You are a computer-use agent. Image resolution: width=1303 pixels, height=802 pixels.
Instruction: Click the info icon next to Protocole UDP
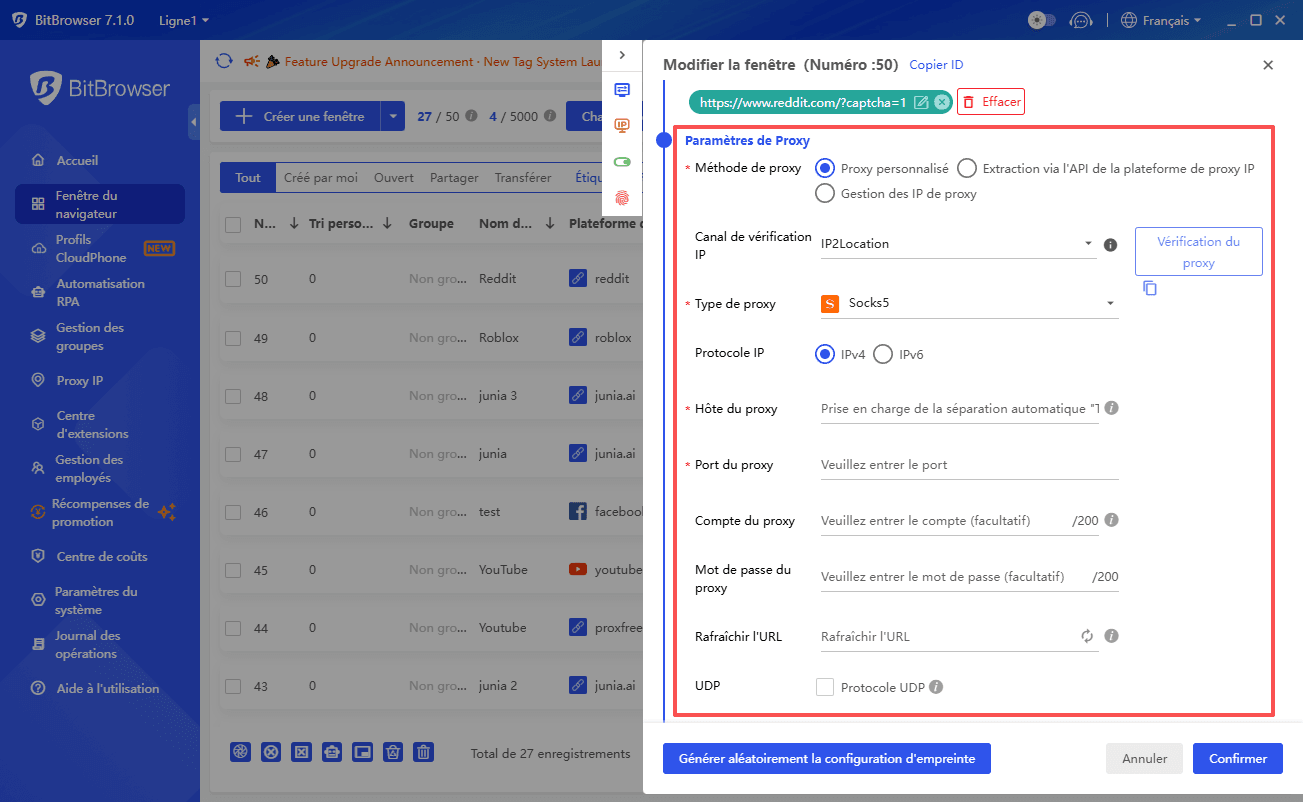click(x=936, y=687)
